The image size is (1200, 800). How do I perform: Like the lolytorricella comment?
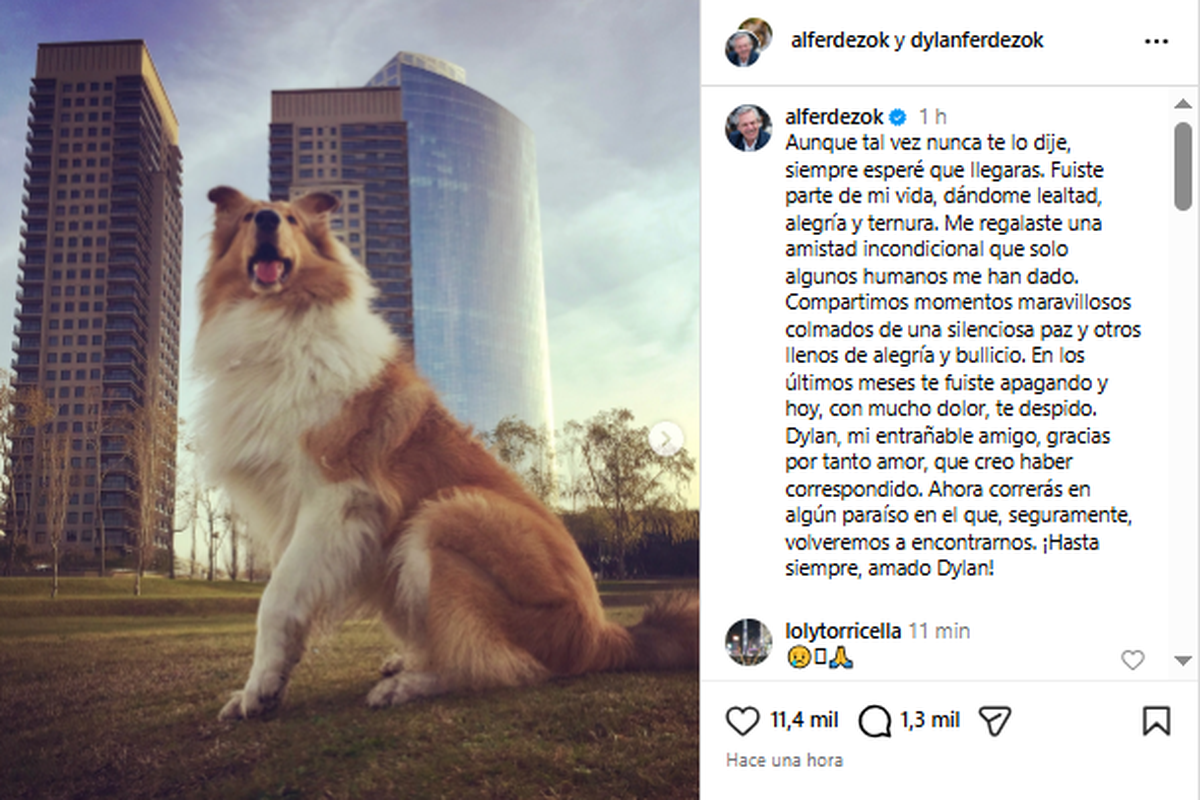[x=1132, y=660]
